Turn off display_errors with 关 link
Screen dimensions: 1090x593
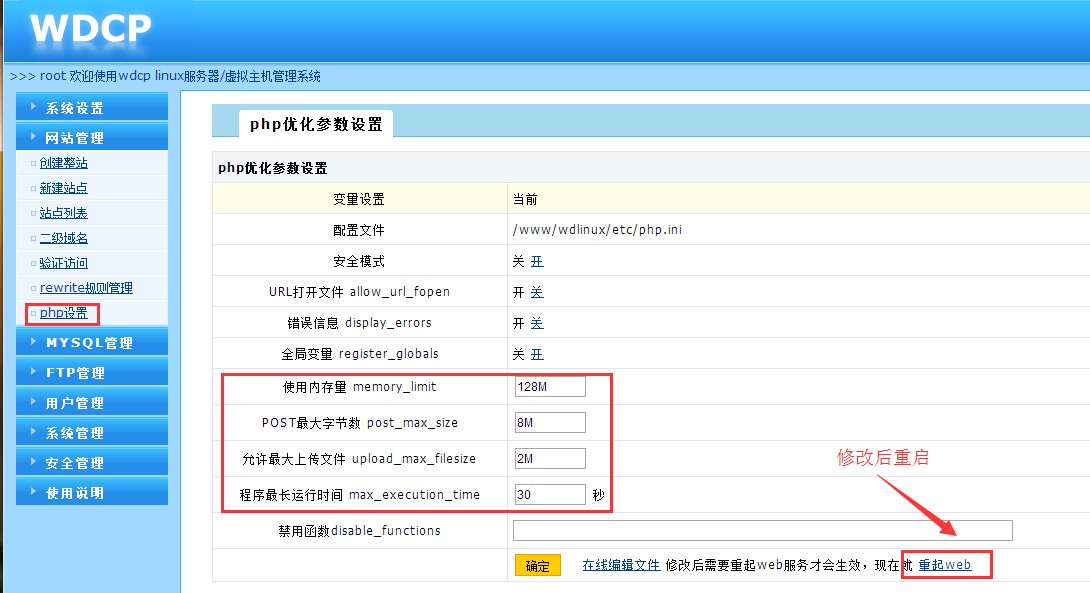pos(537,323)
